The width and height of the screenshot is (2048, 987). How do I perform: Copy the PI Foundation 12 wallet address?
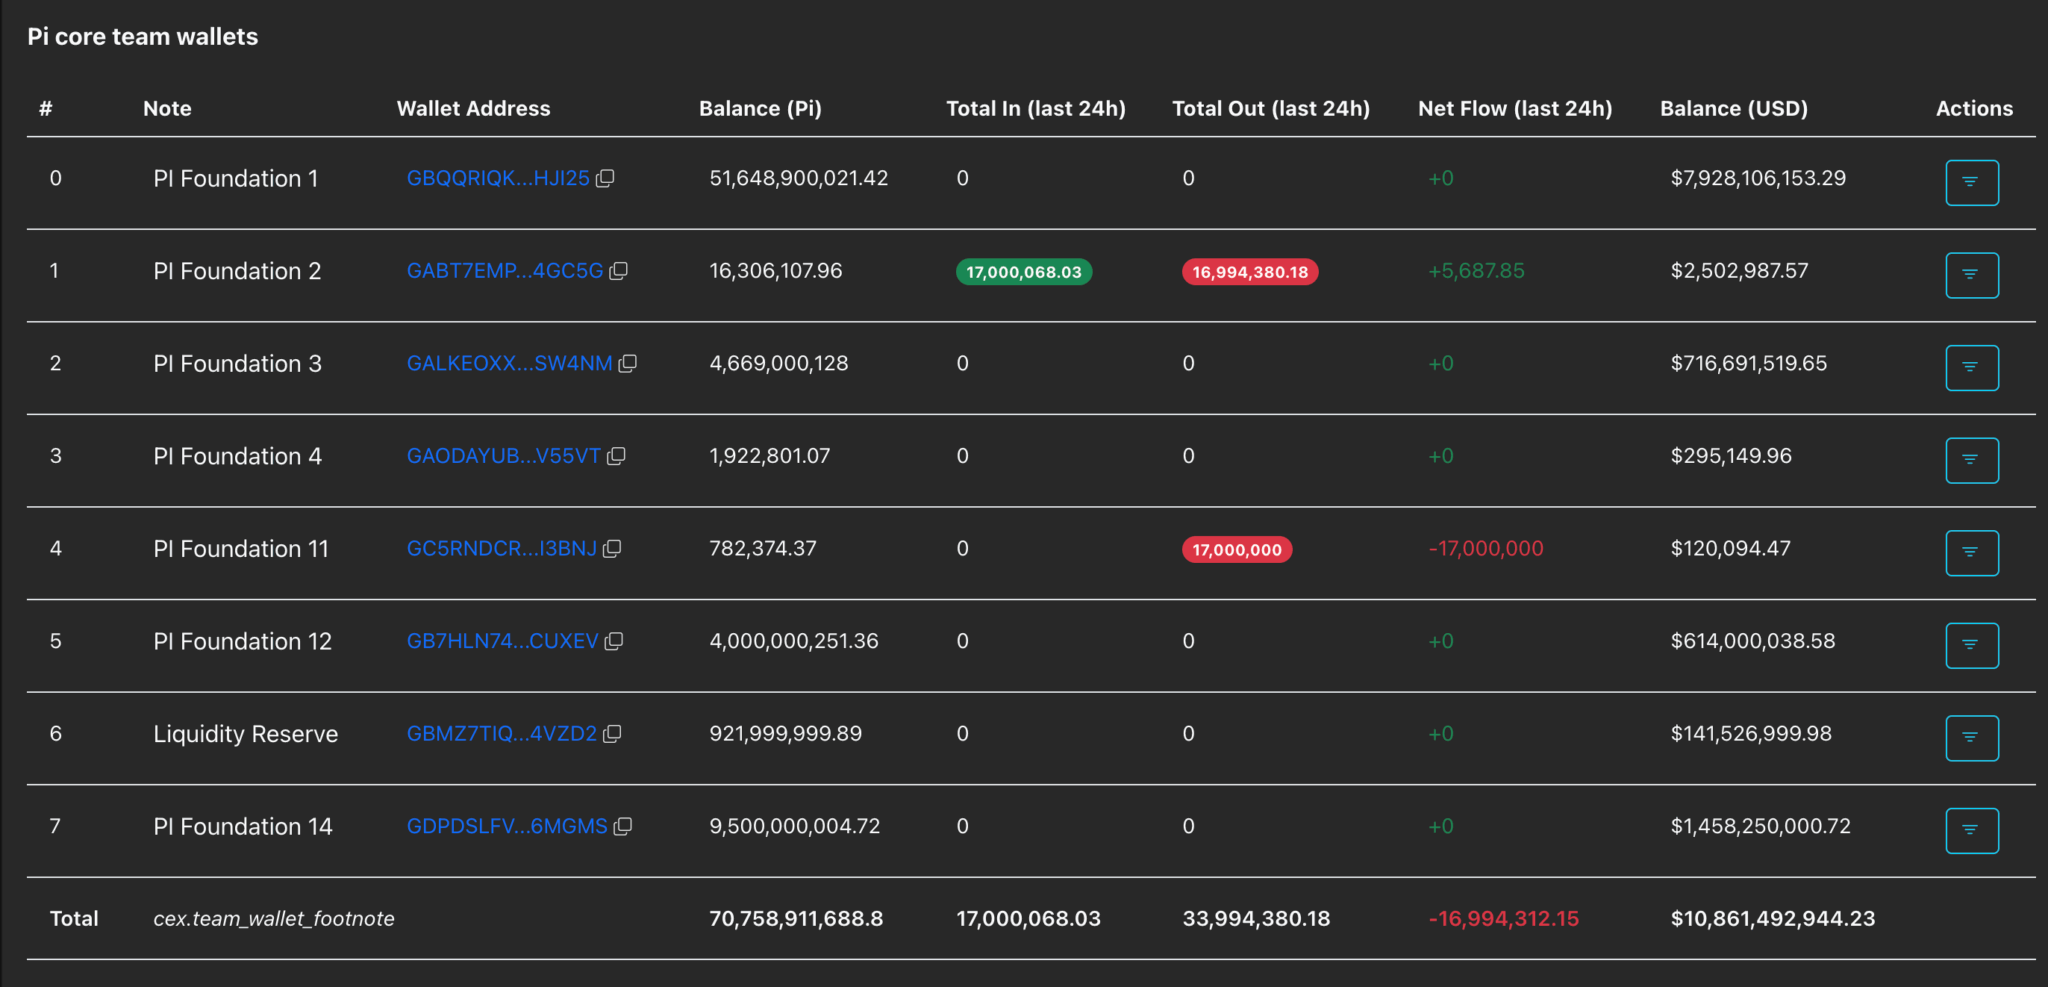pos(612,642)
